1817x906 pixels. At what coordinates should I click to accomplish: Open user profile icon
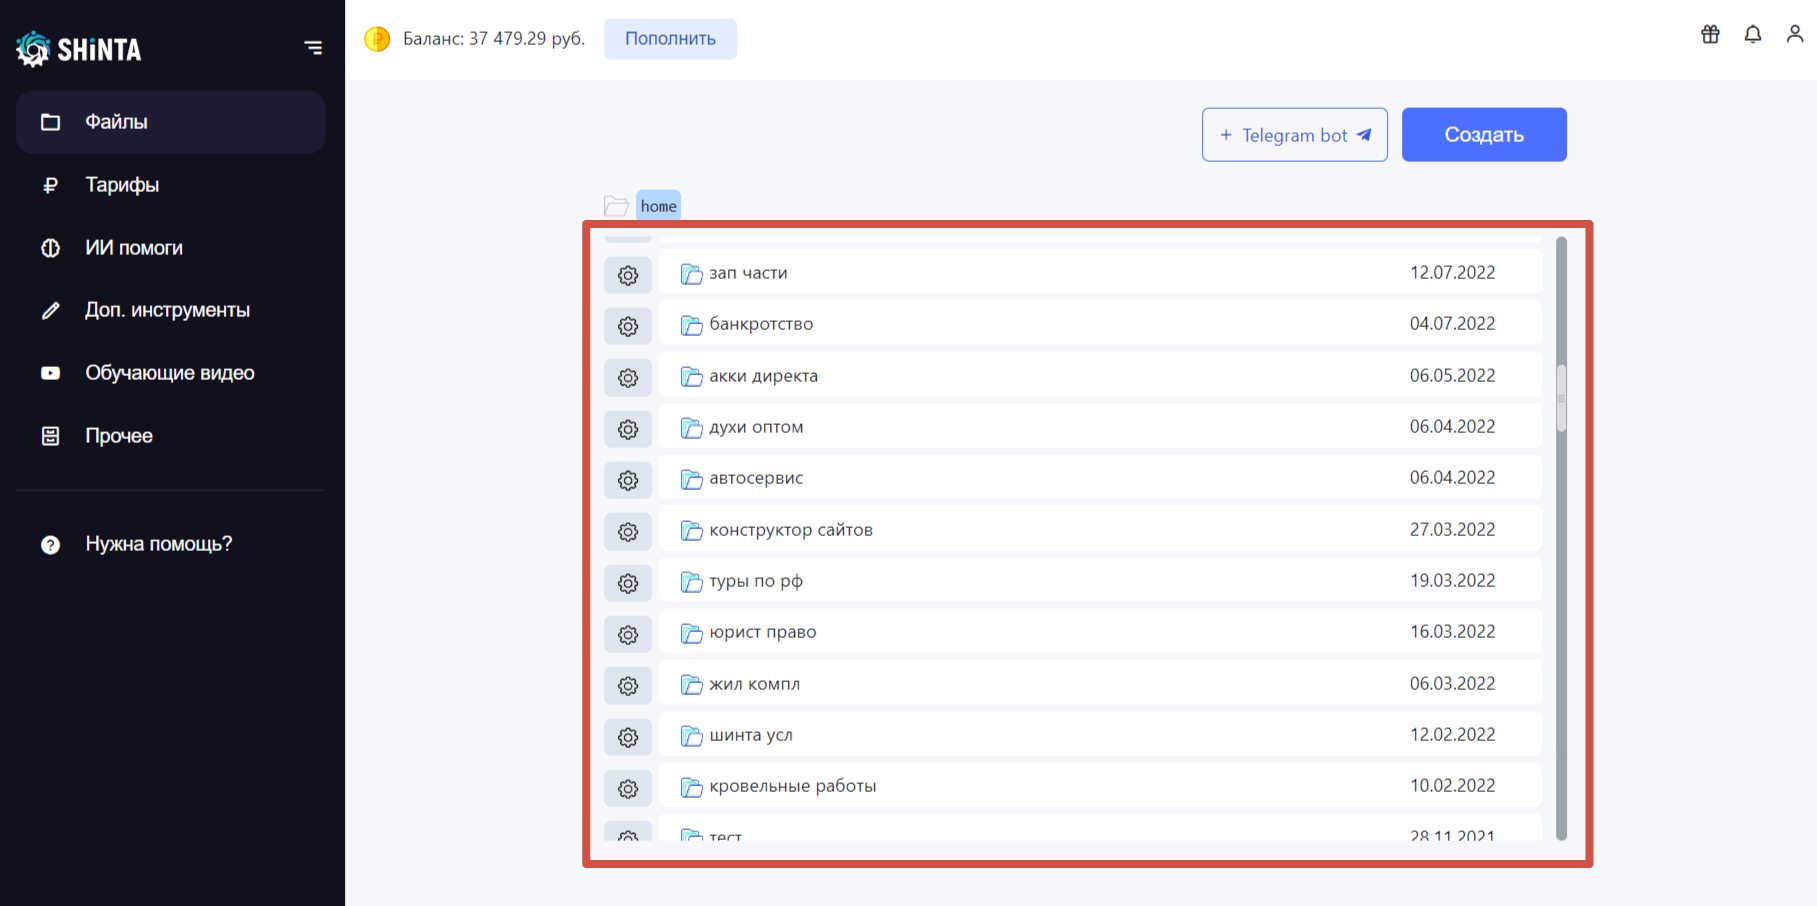(1795, 34)
